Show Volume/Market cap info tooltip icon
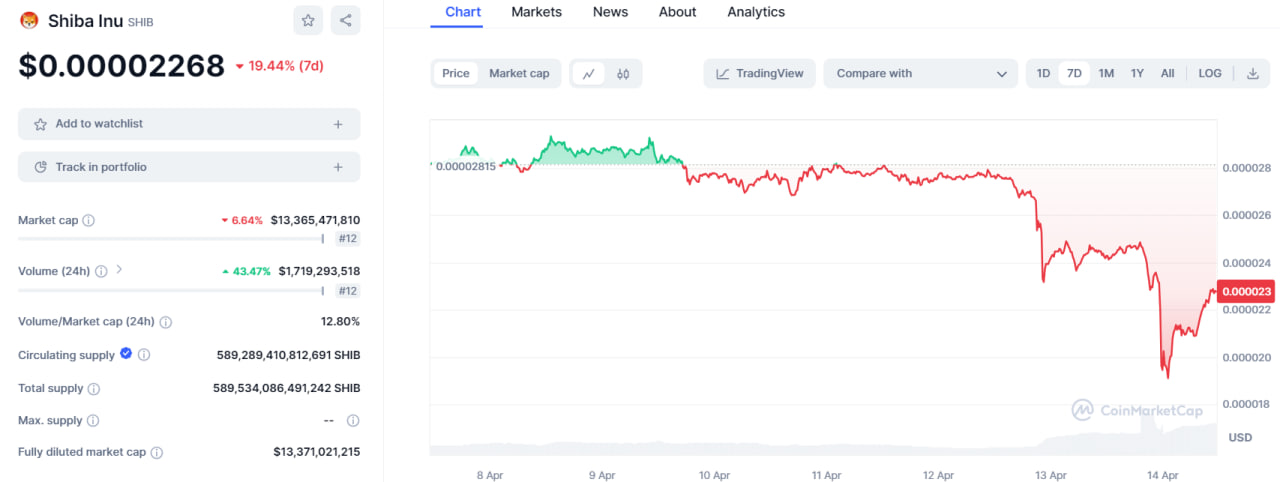 click(166, 322)
